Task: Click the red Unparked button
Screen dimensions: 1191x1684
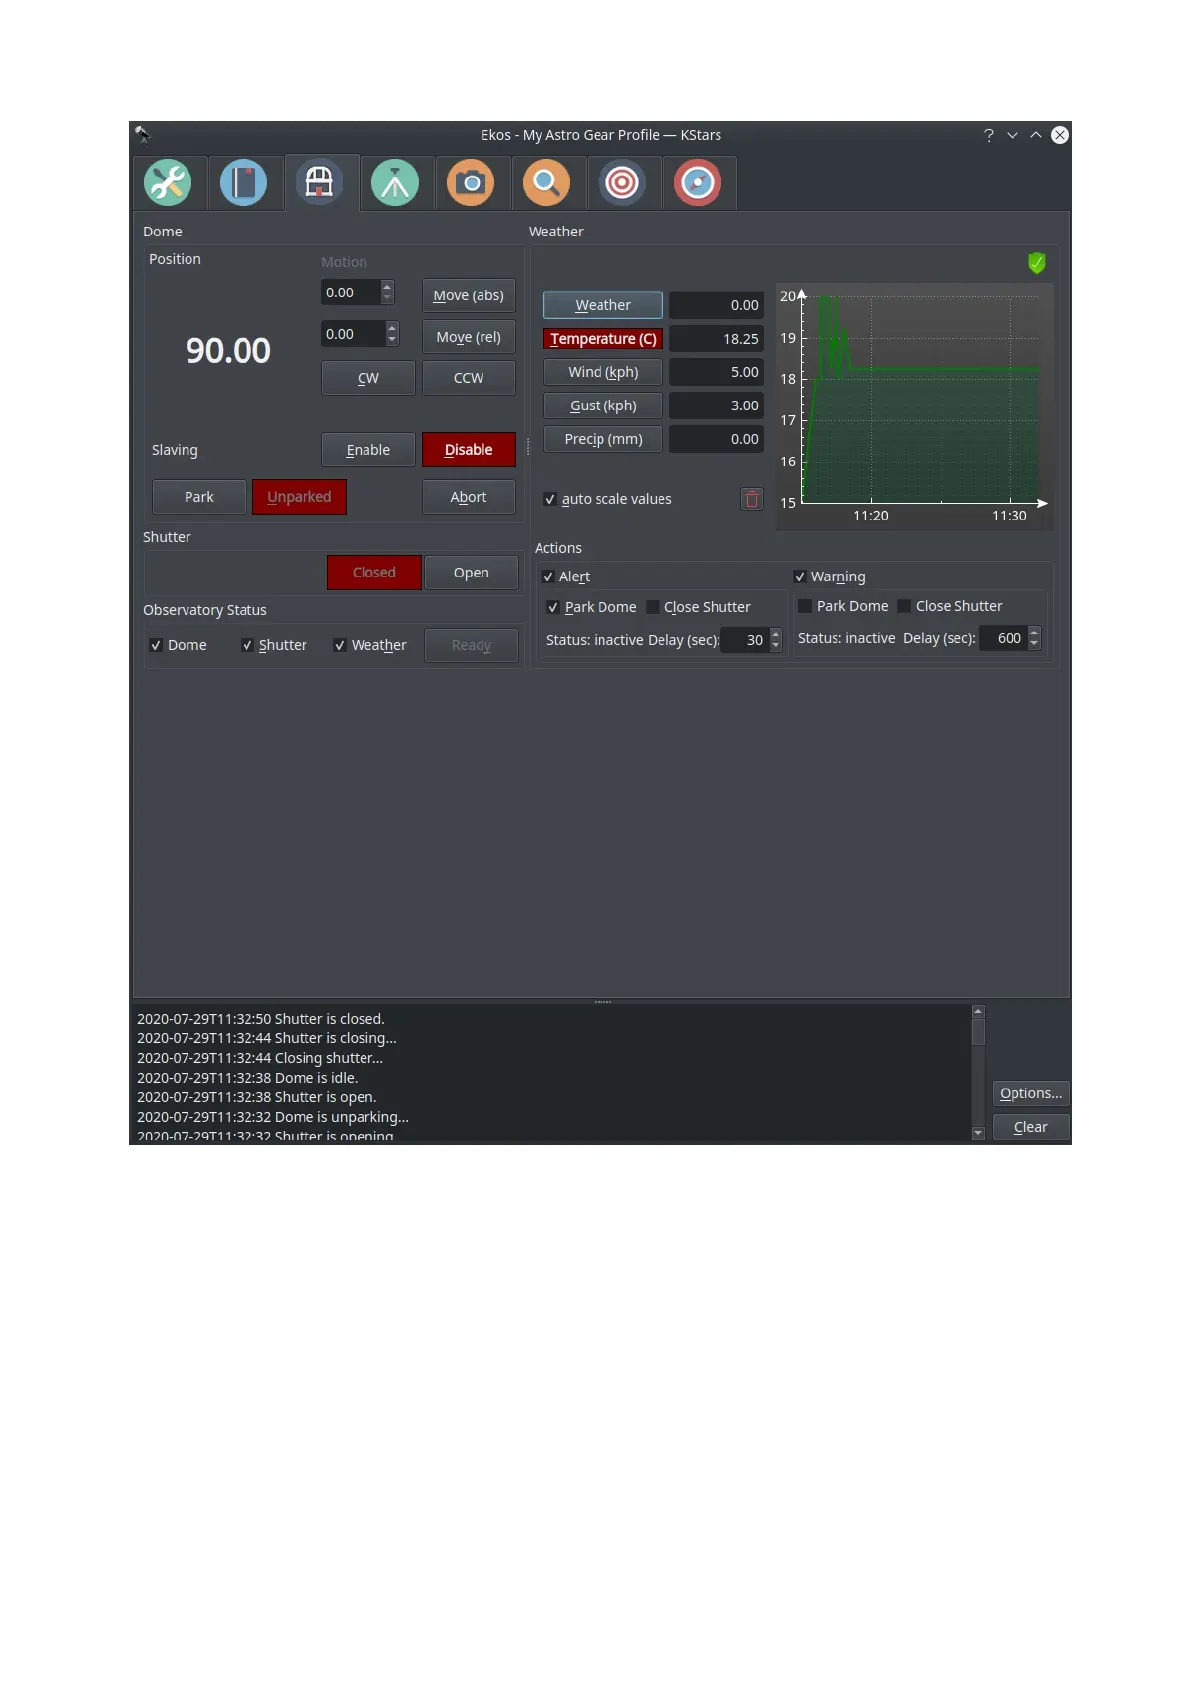Action: click(x=299, y=497)
